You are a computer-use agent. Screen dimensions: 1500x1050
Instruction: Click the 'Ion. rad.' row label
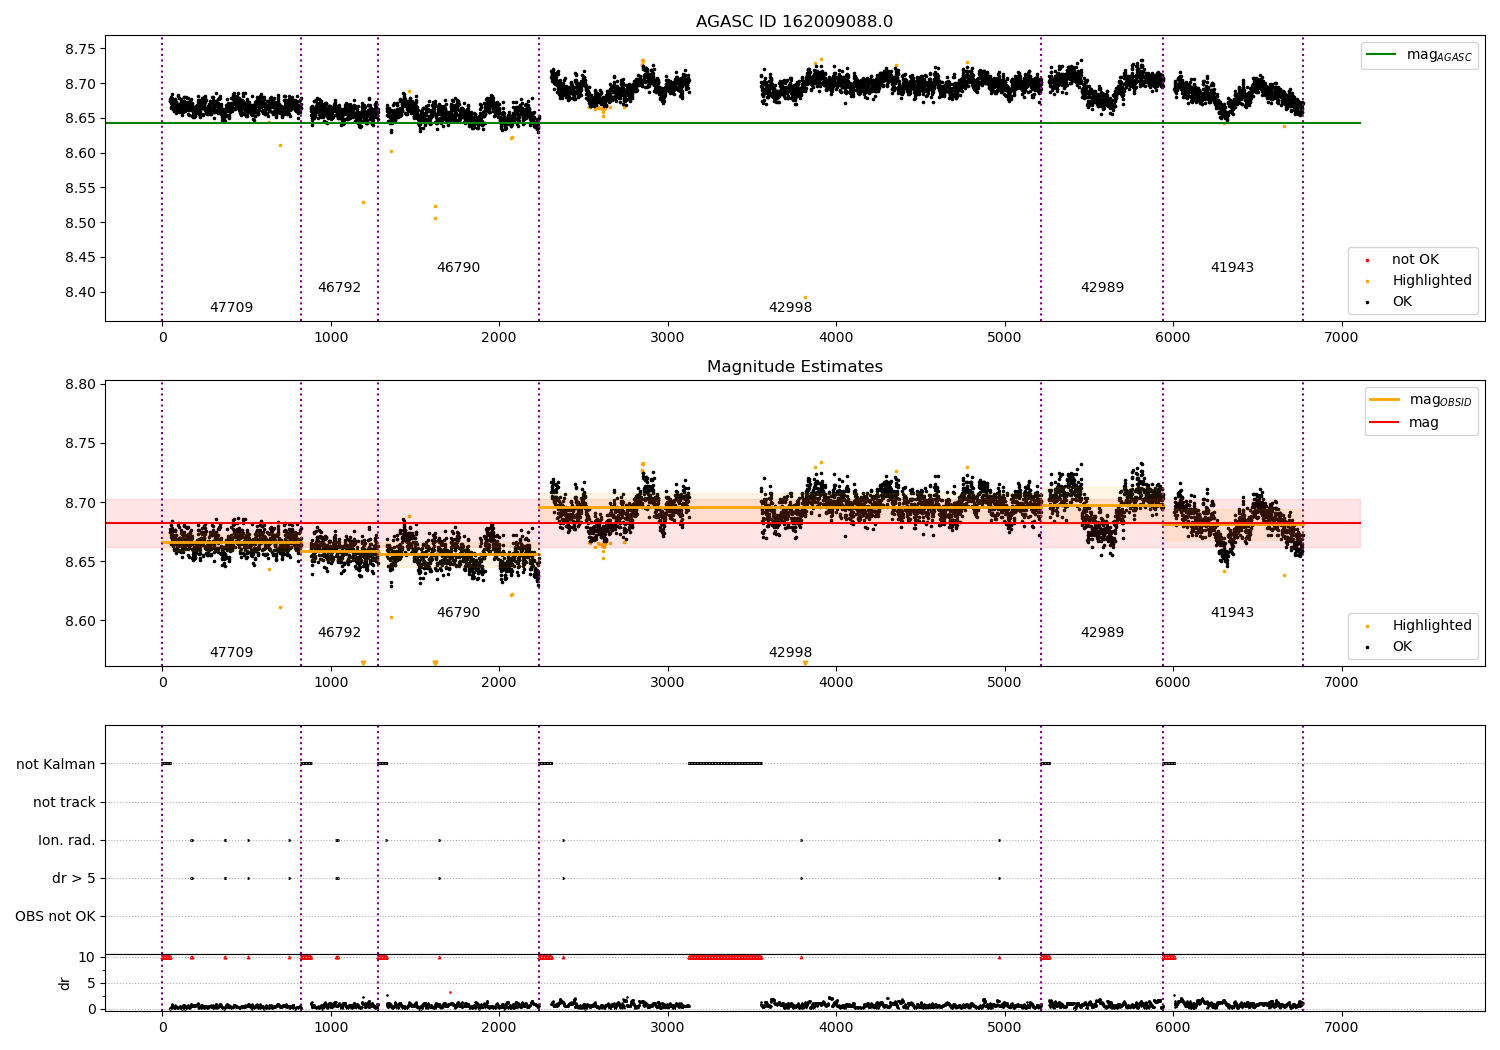tap(67, 840)
